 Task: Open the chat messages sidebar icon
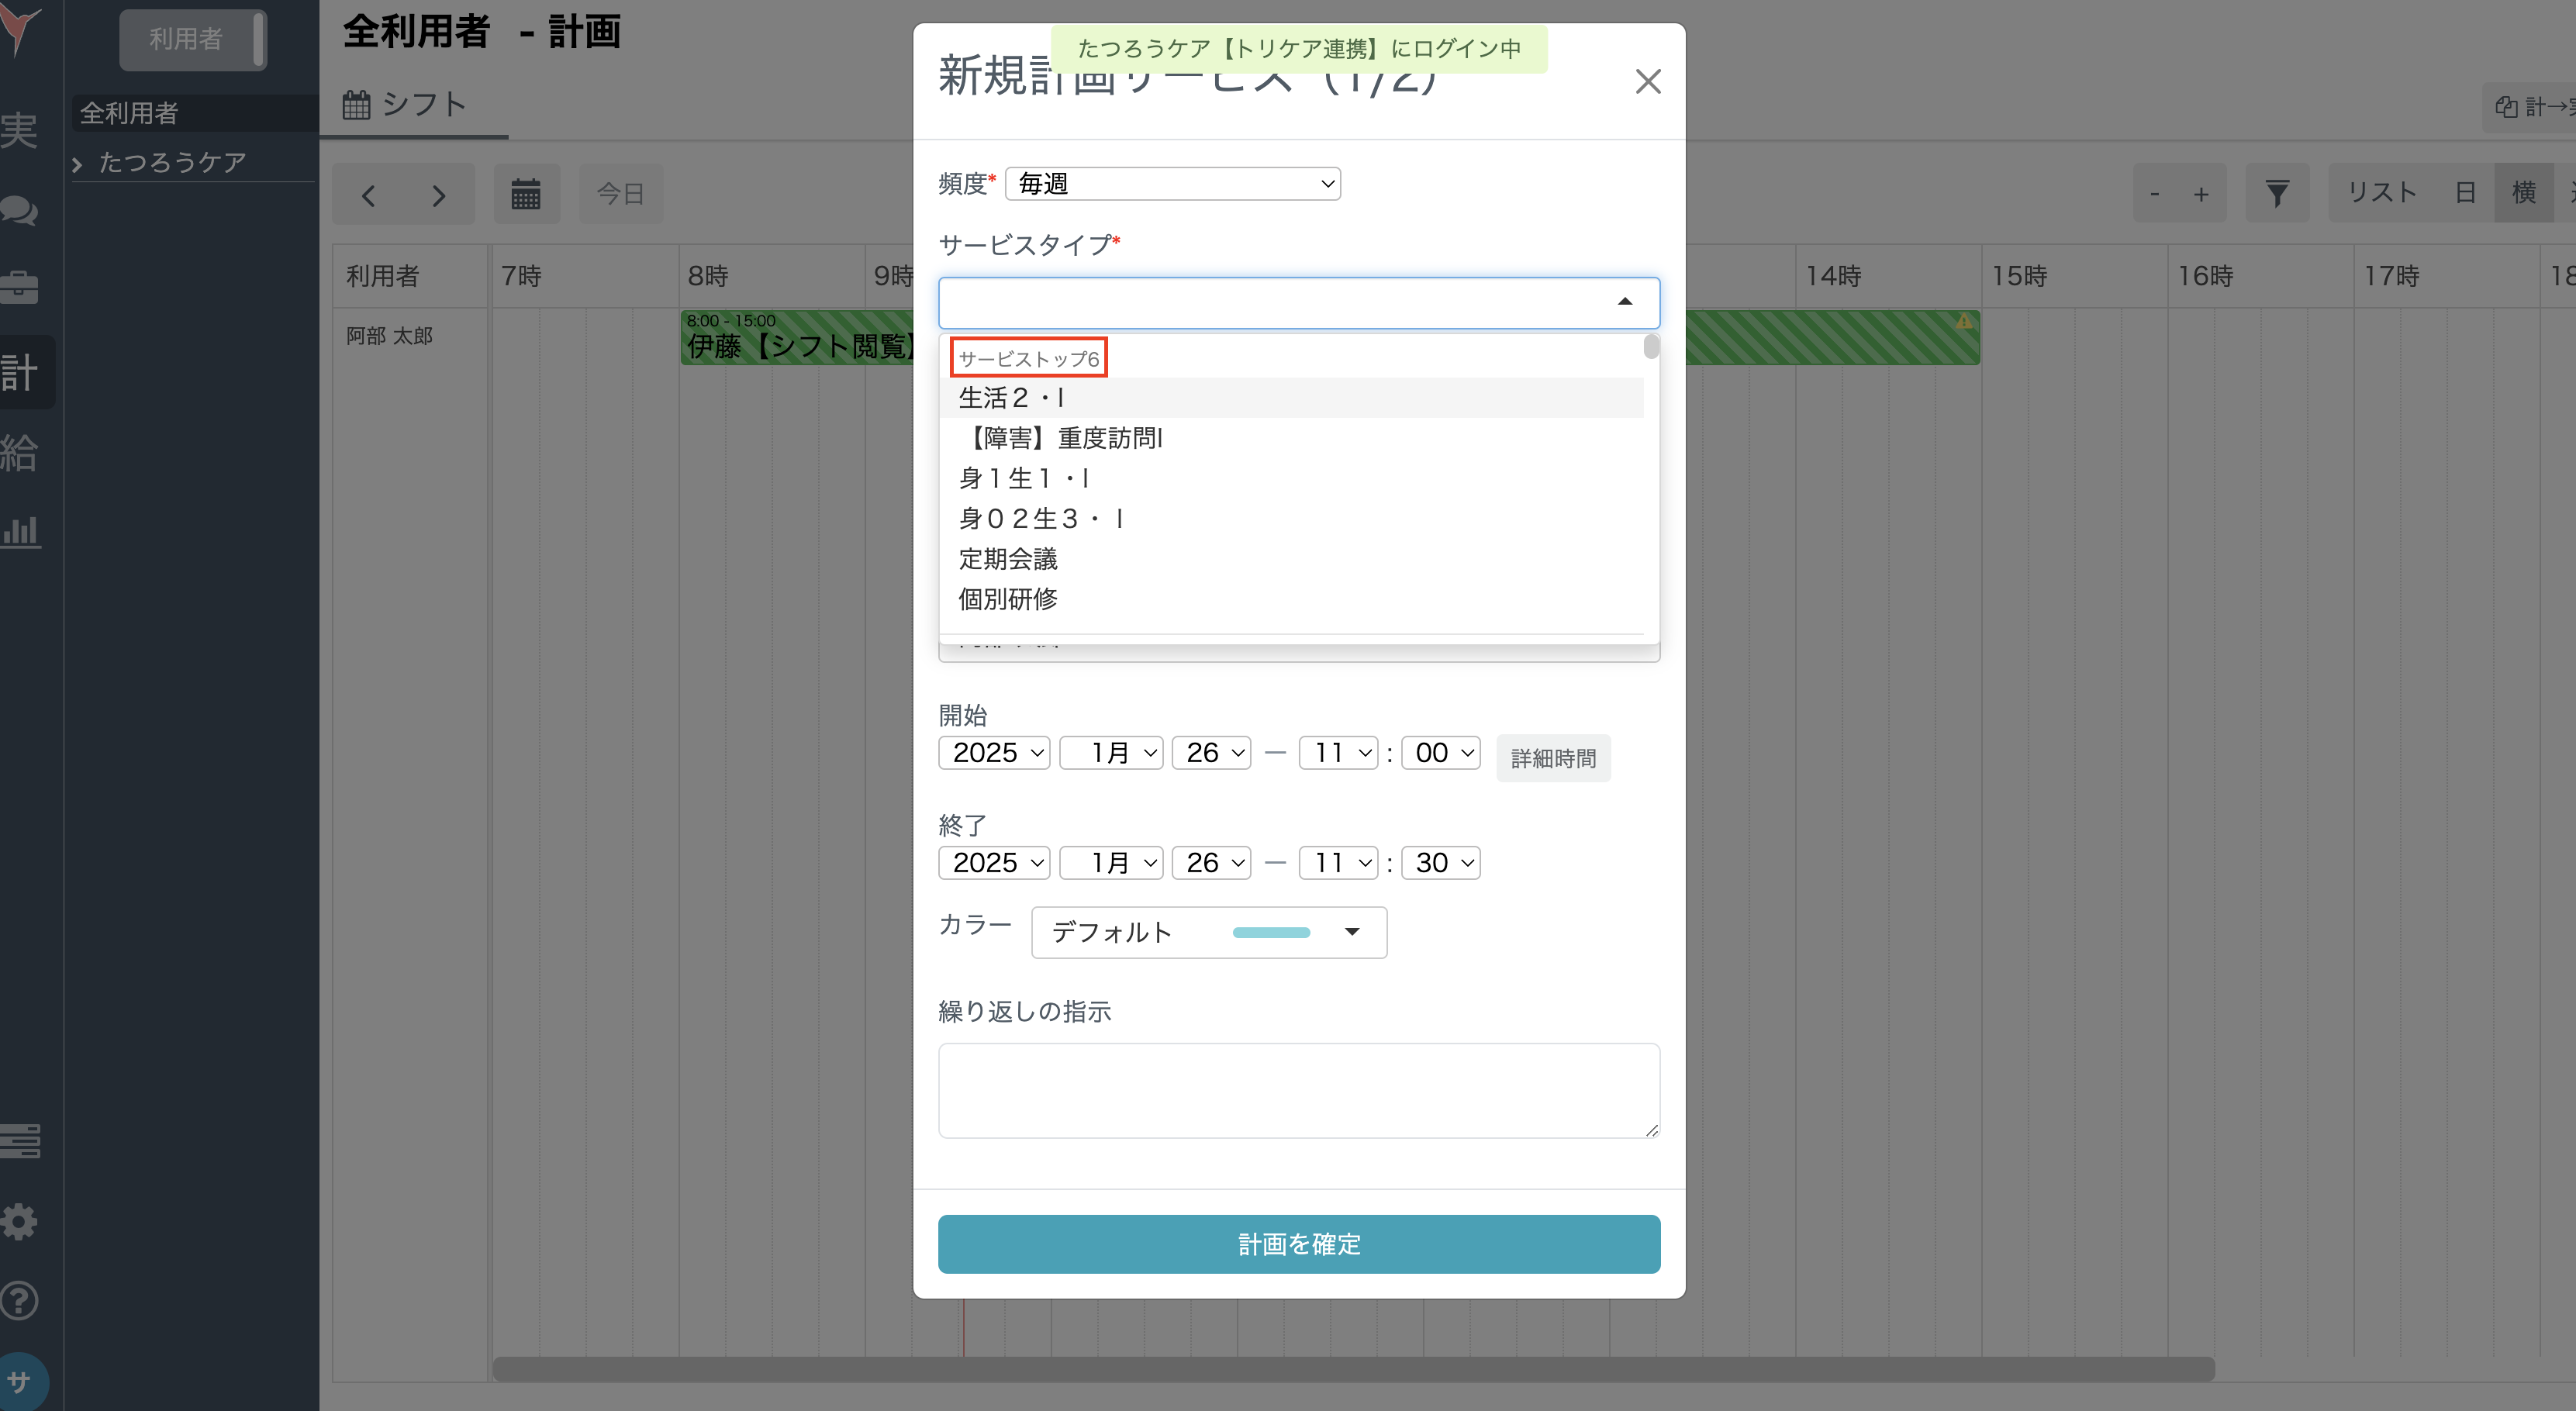coord(20,211)
